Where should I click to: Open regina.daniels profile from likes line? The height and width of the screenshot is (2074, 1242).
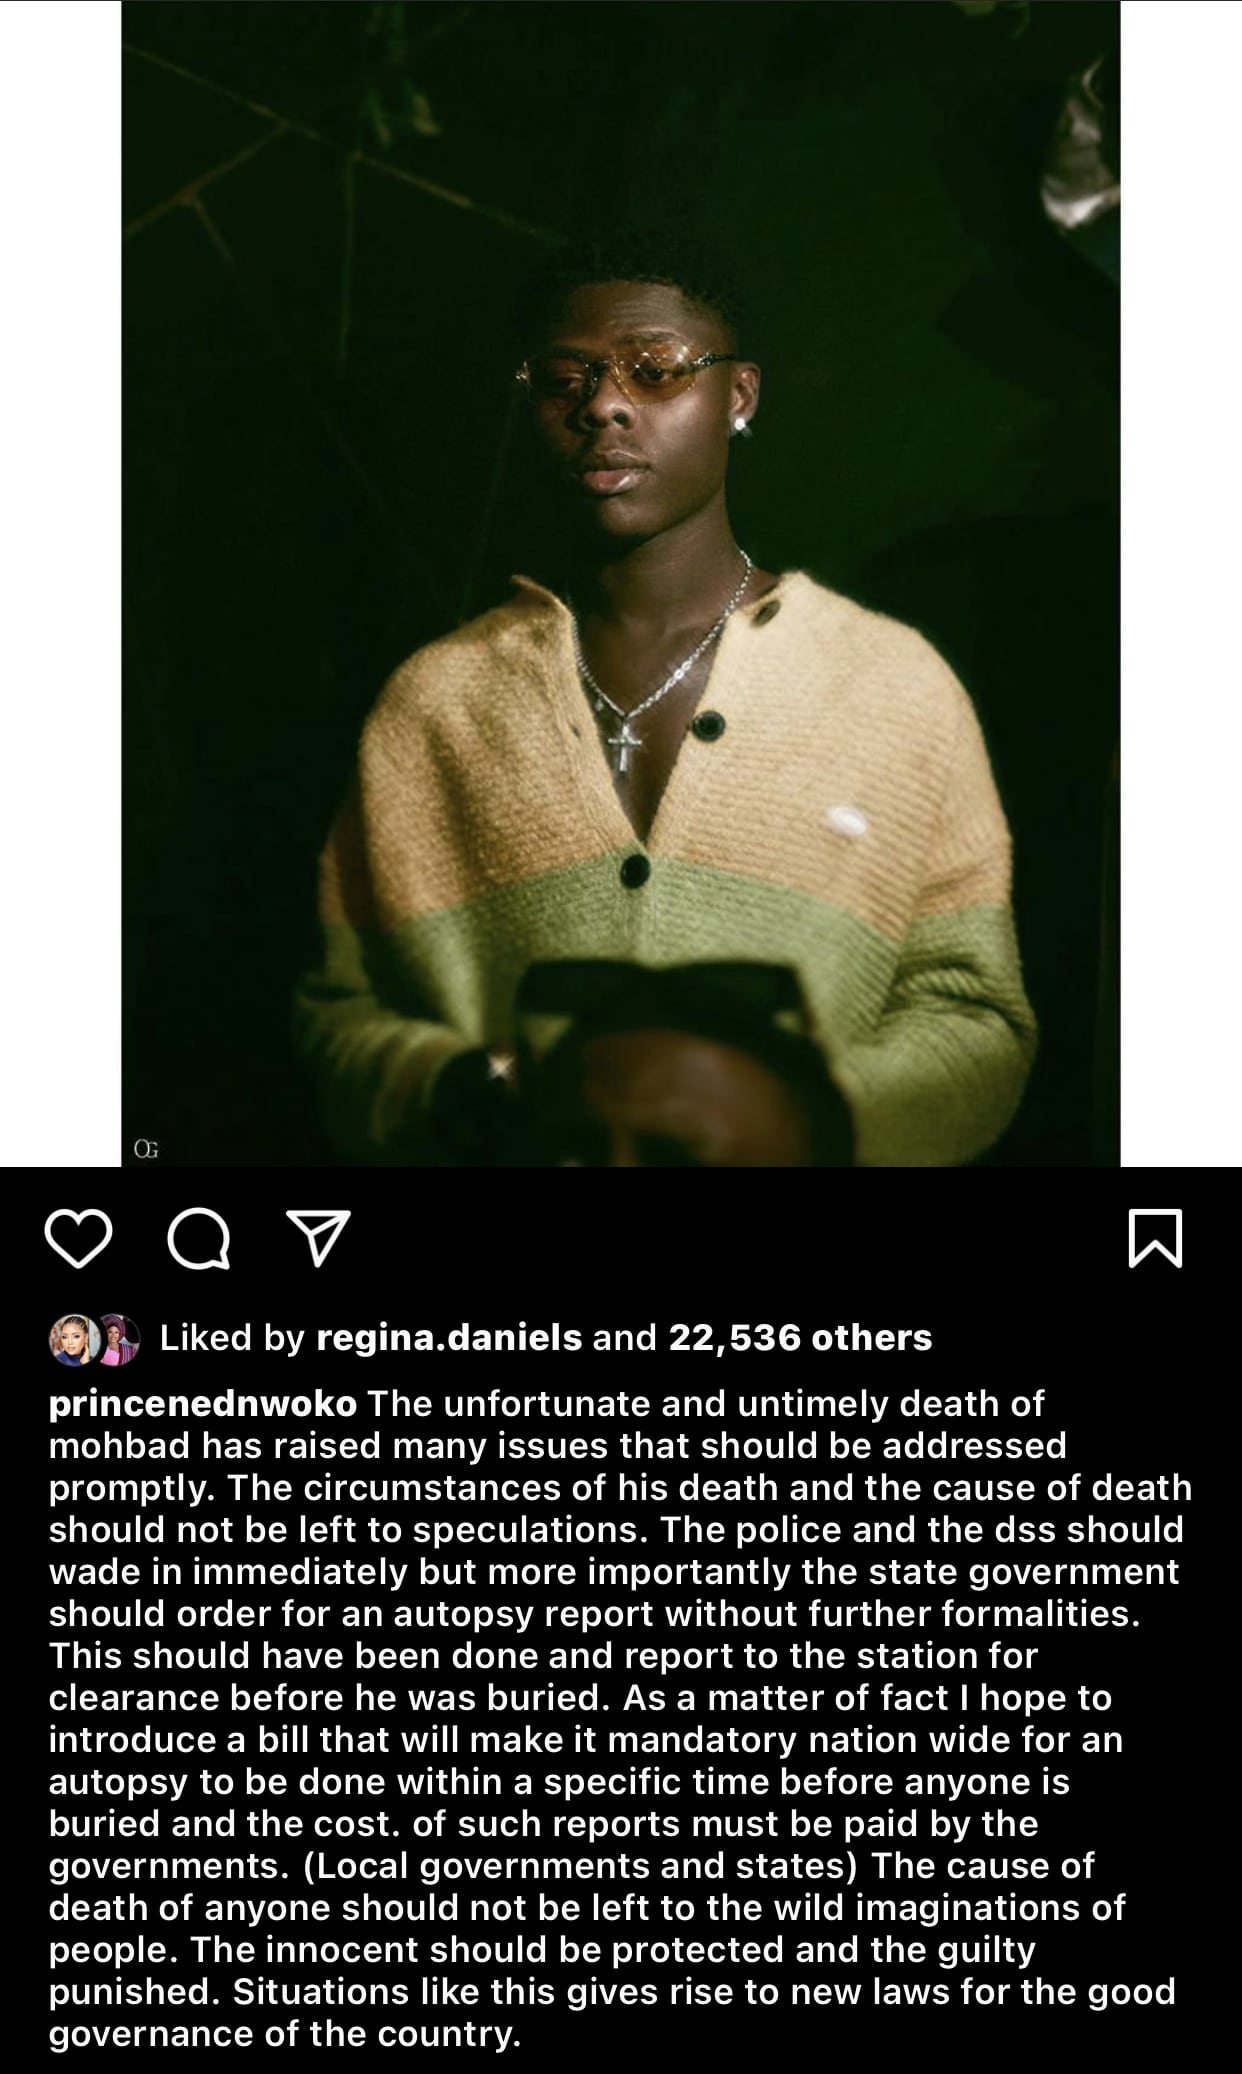[449, 1338]
